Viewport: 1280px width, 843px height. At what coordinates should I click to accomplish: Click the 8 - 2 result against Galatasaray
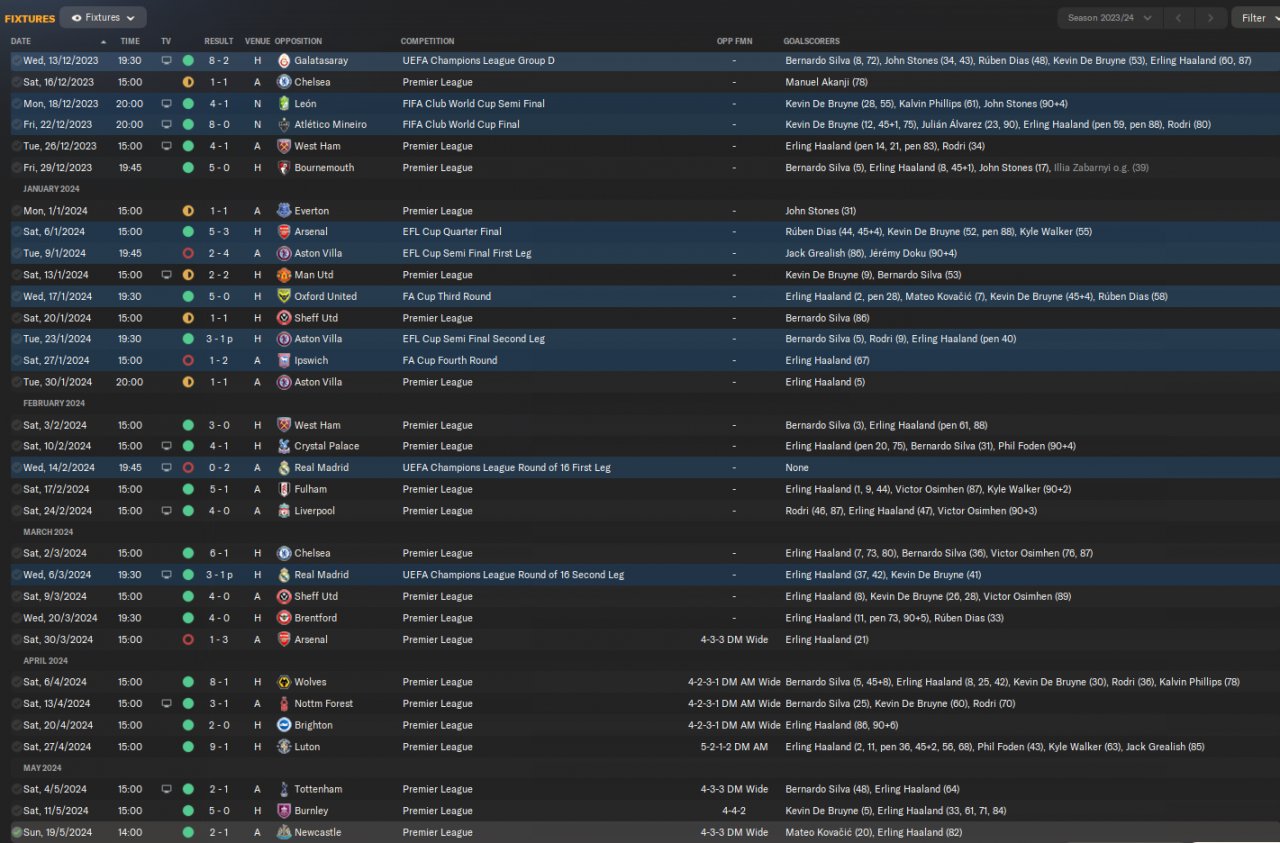[x=219, y=61]
